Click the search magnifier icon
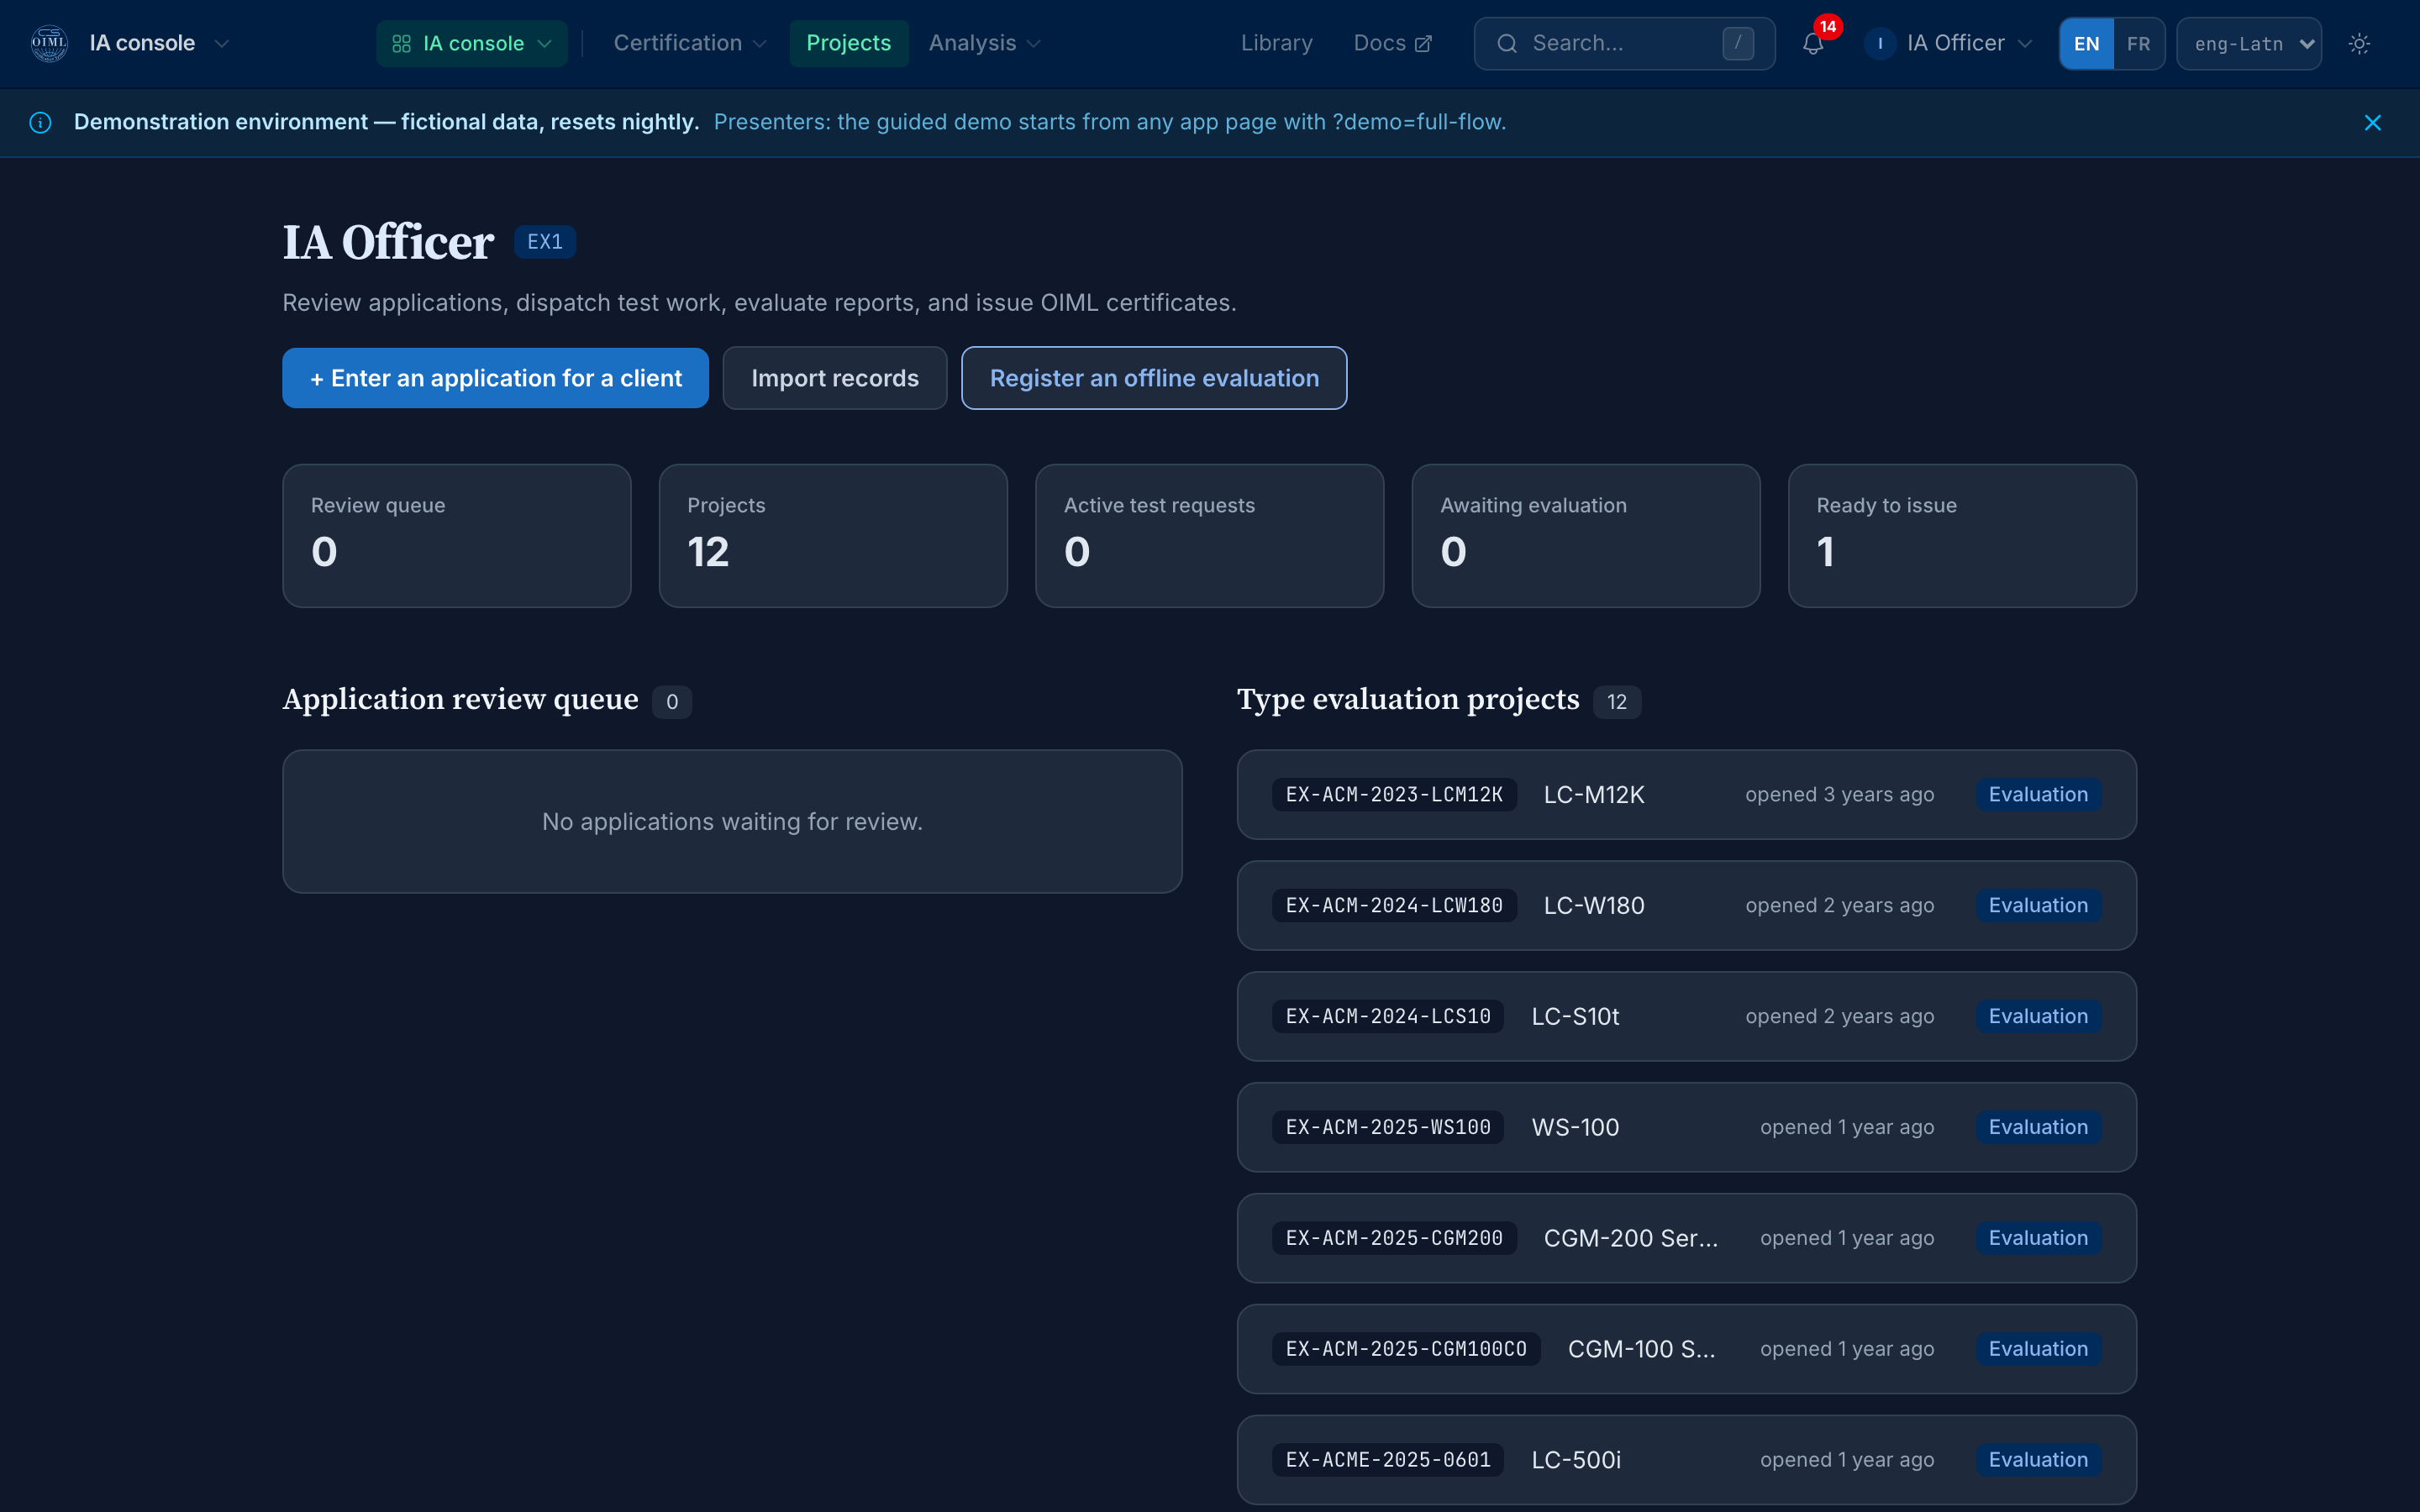 pyautogui.click(x=1507, y=44)
